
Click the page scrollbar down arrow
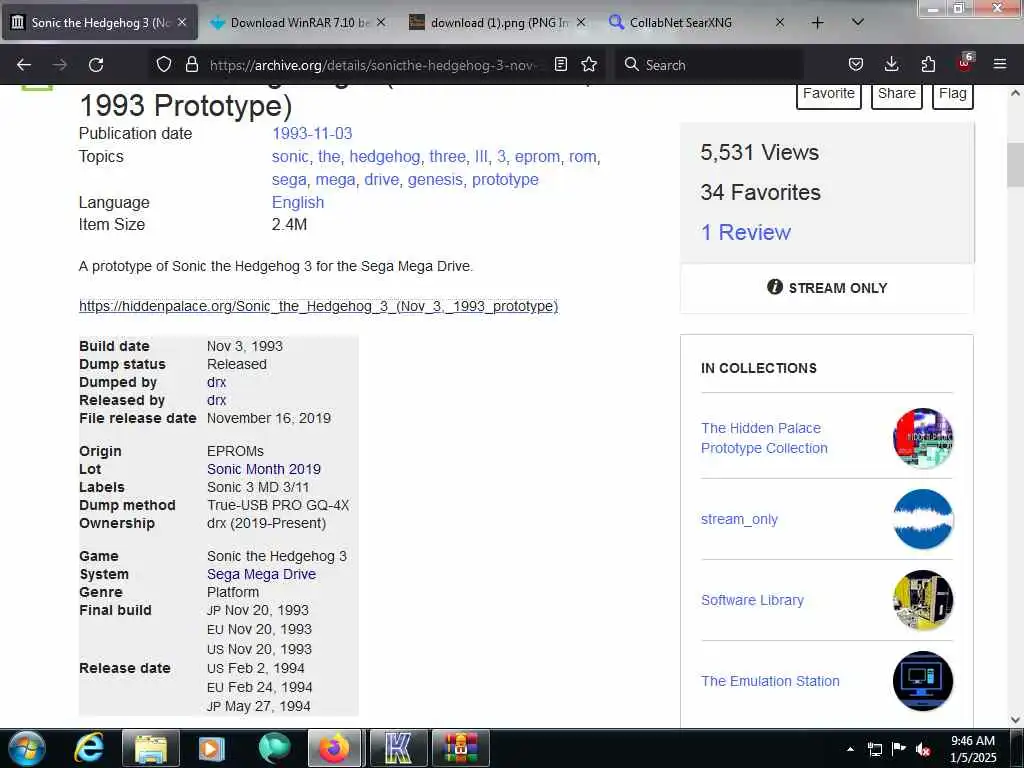[x=1015, y=720]
